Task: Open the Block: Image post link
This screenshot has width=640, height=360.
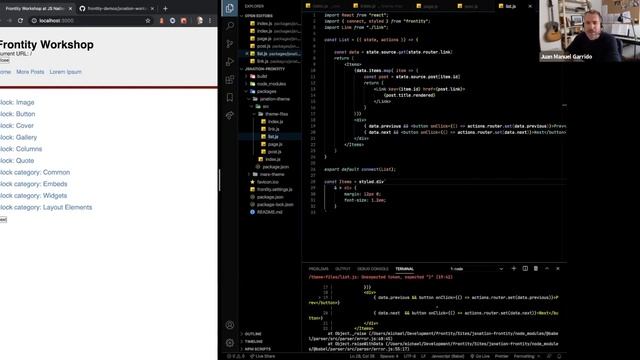Action: [17, 102]
